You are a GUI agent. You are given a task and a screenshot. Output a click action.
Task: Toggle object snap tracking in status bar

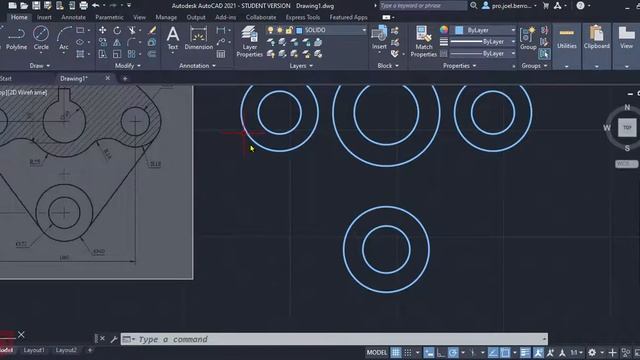tap(493, 352)
